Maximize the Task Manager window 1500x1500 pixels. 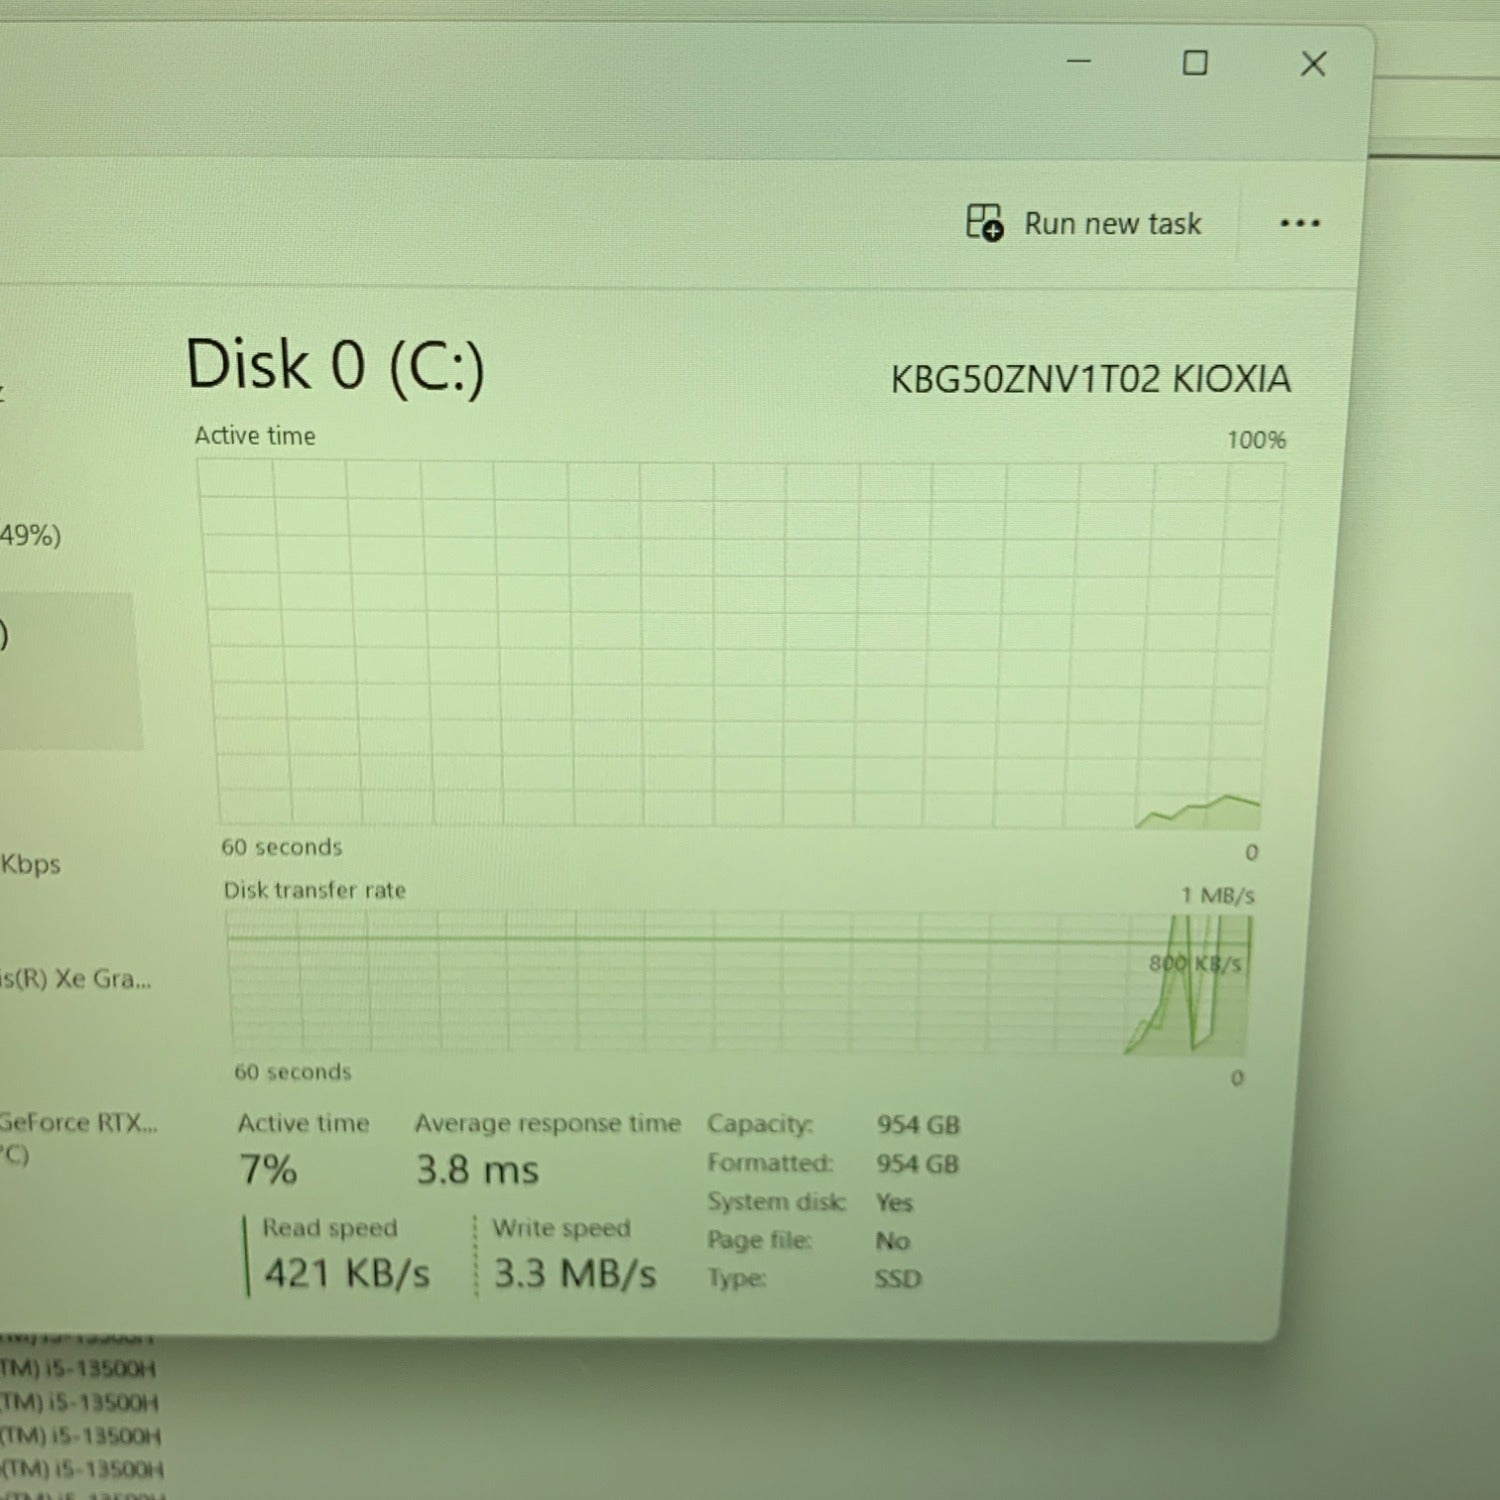click(x=1194, y=63)
